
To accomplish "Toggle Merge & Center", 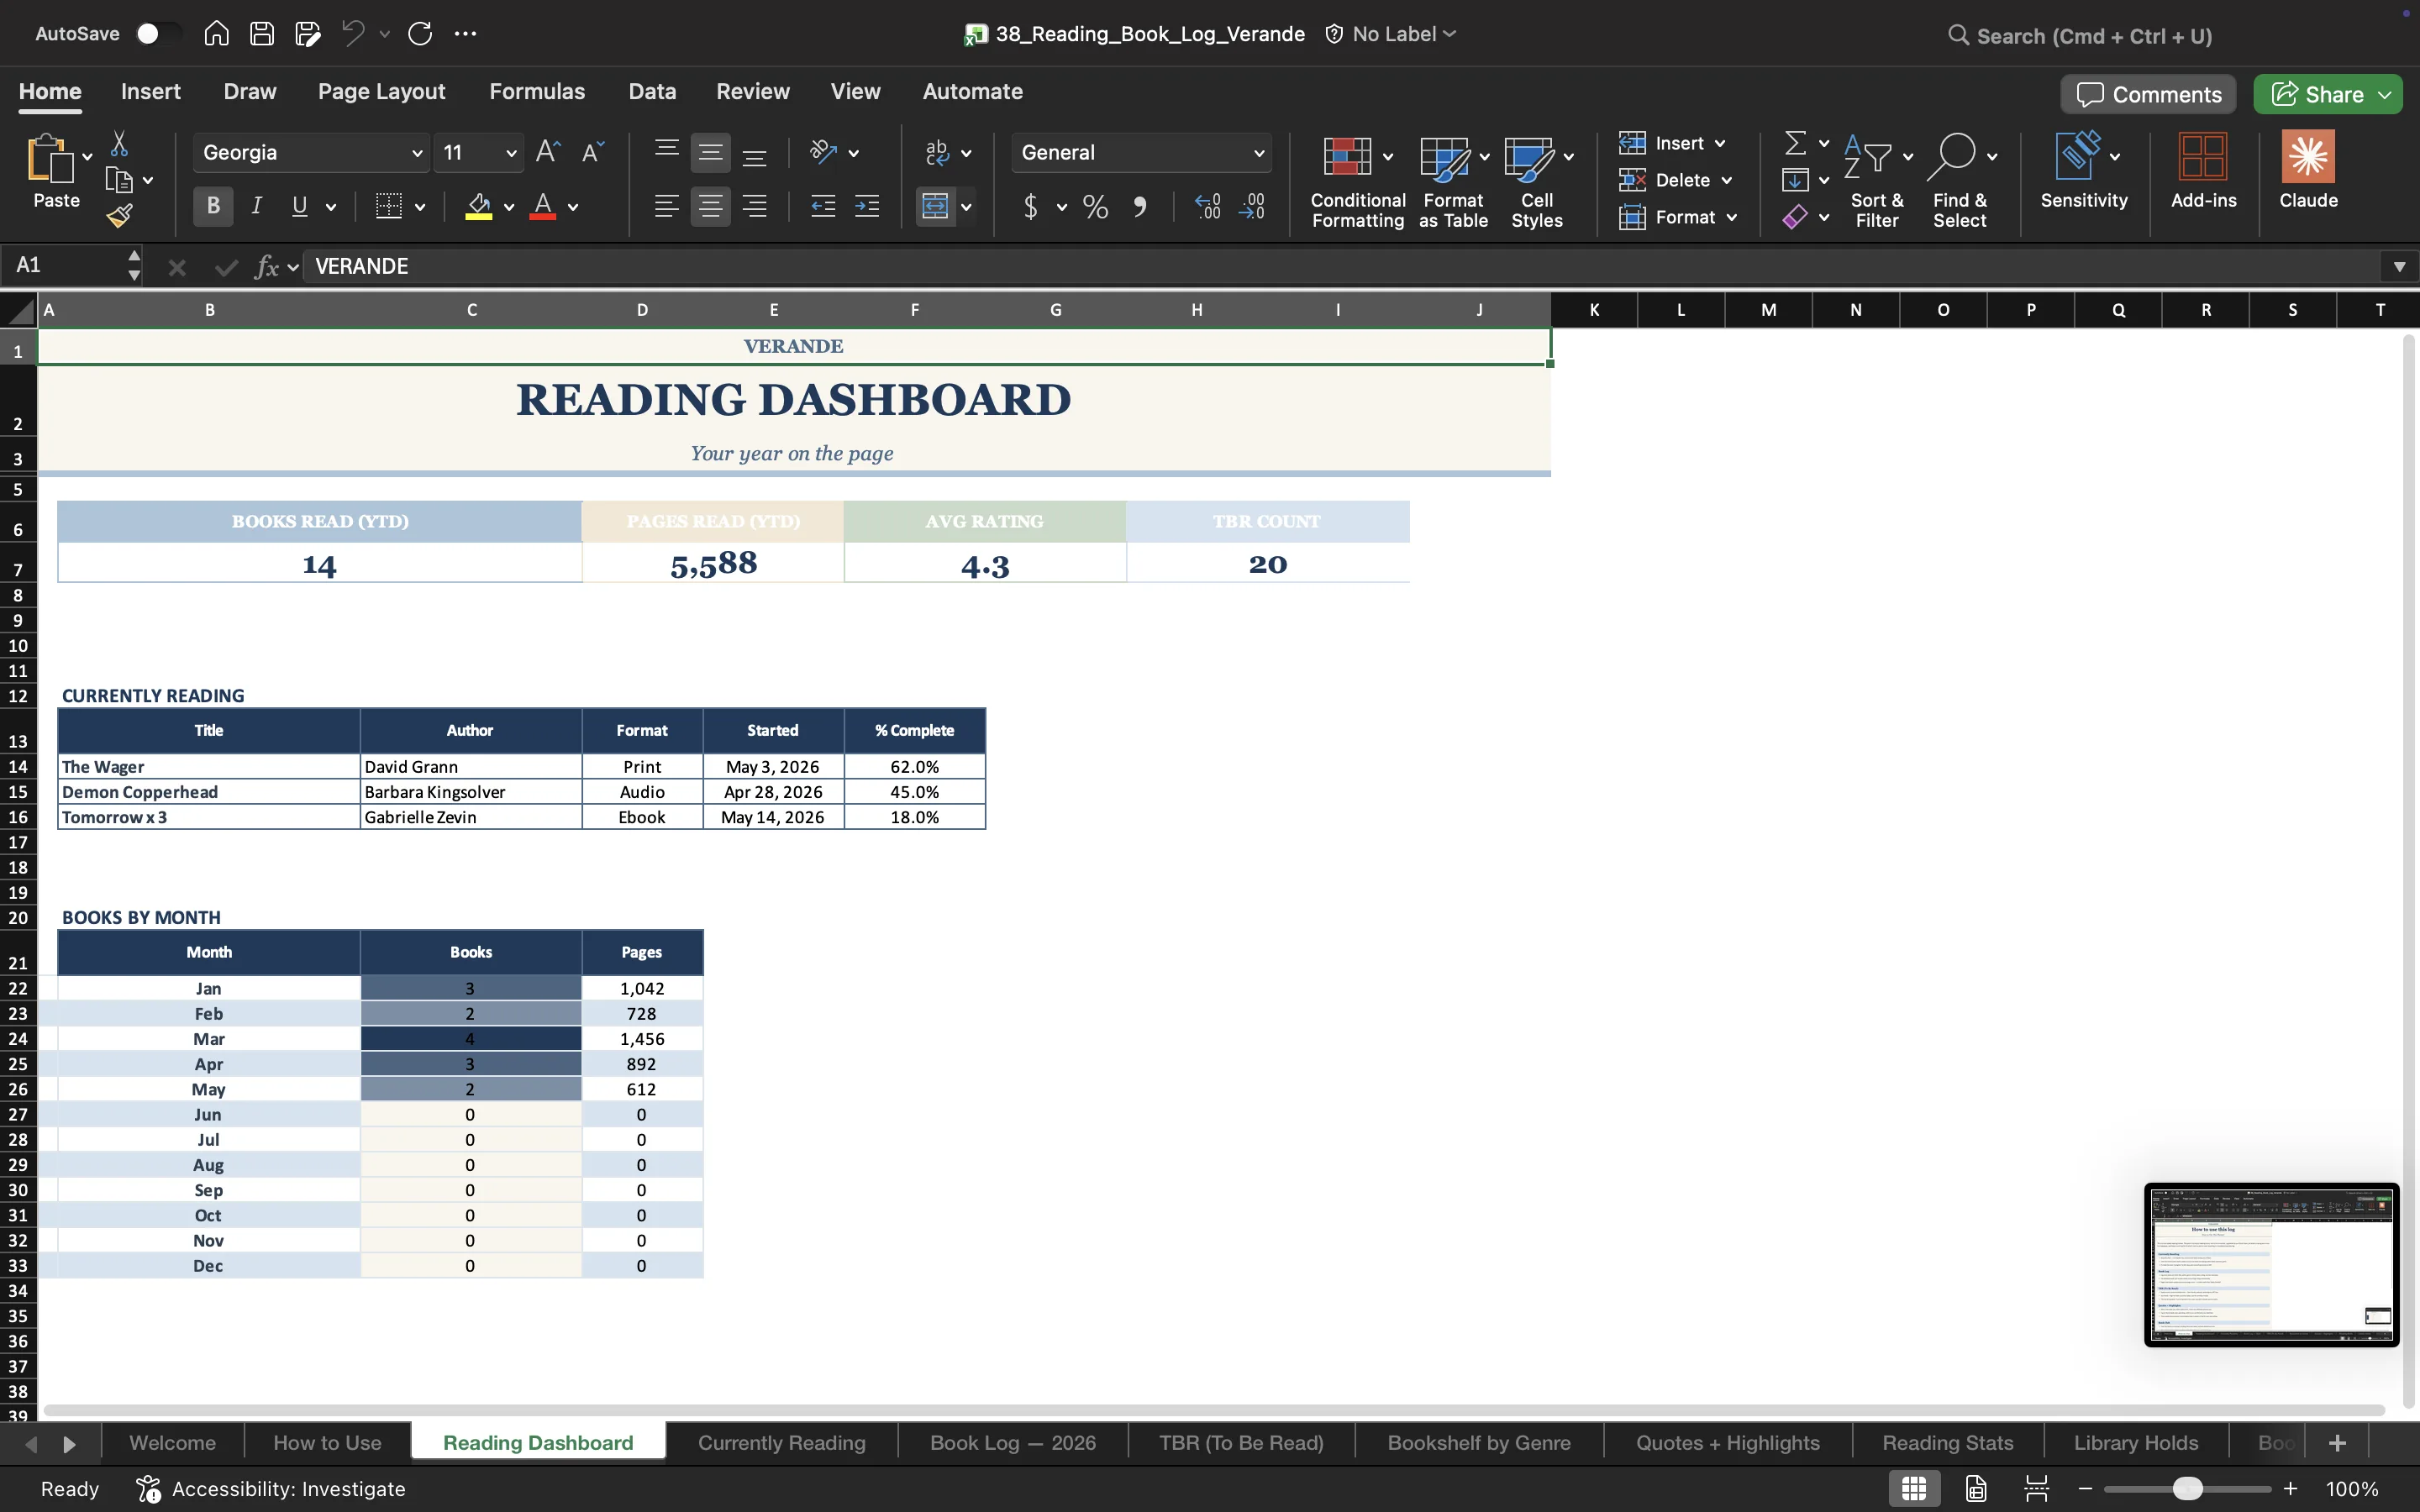I will 935,207.
